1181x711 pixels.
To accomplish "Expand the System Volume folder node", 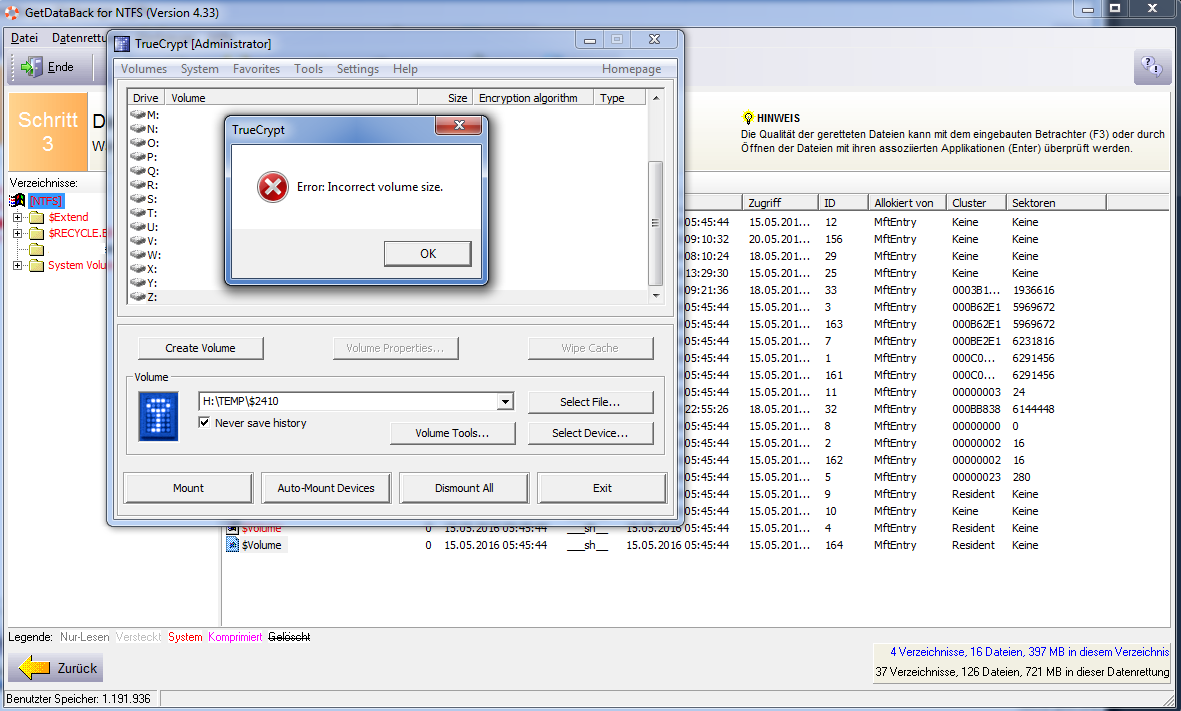I will point(17,265).
